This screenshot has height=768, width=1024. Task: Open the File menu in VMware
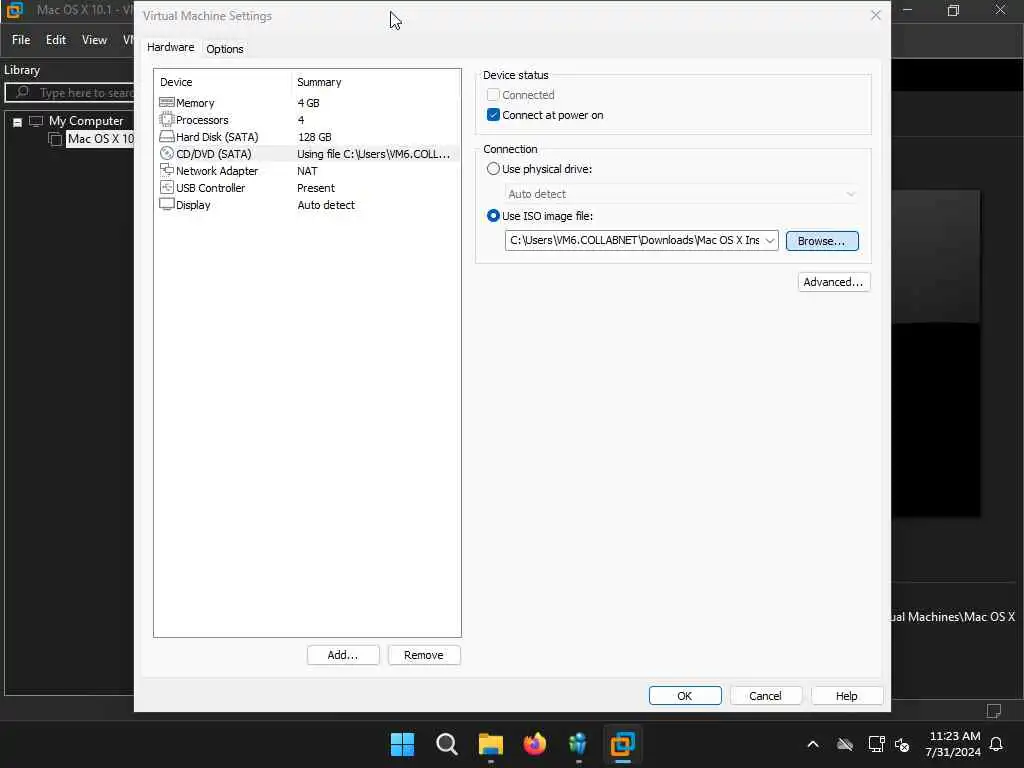point(21,40)
